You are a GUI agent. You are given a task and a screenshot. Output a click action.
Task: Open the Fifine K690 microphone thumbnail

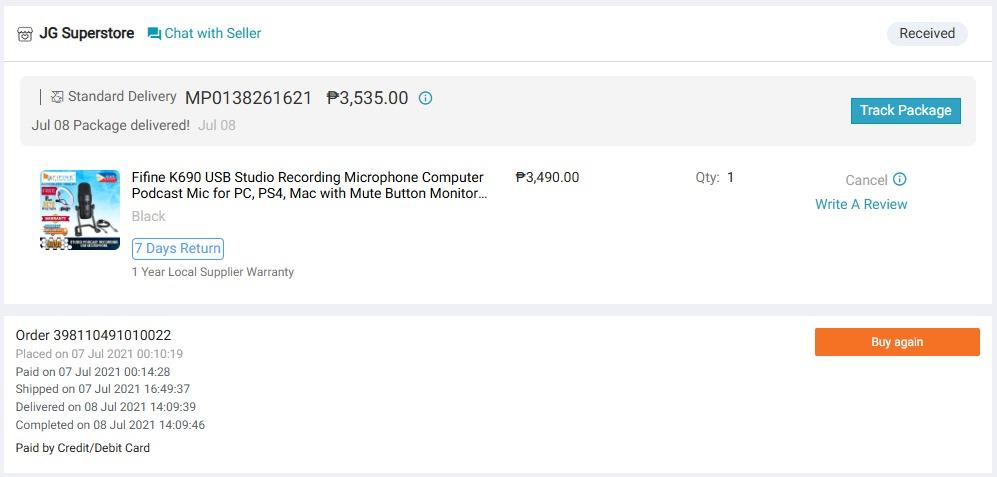tap(80, 210)
